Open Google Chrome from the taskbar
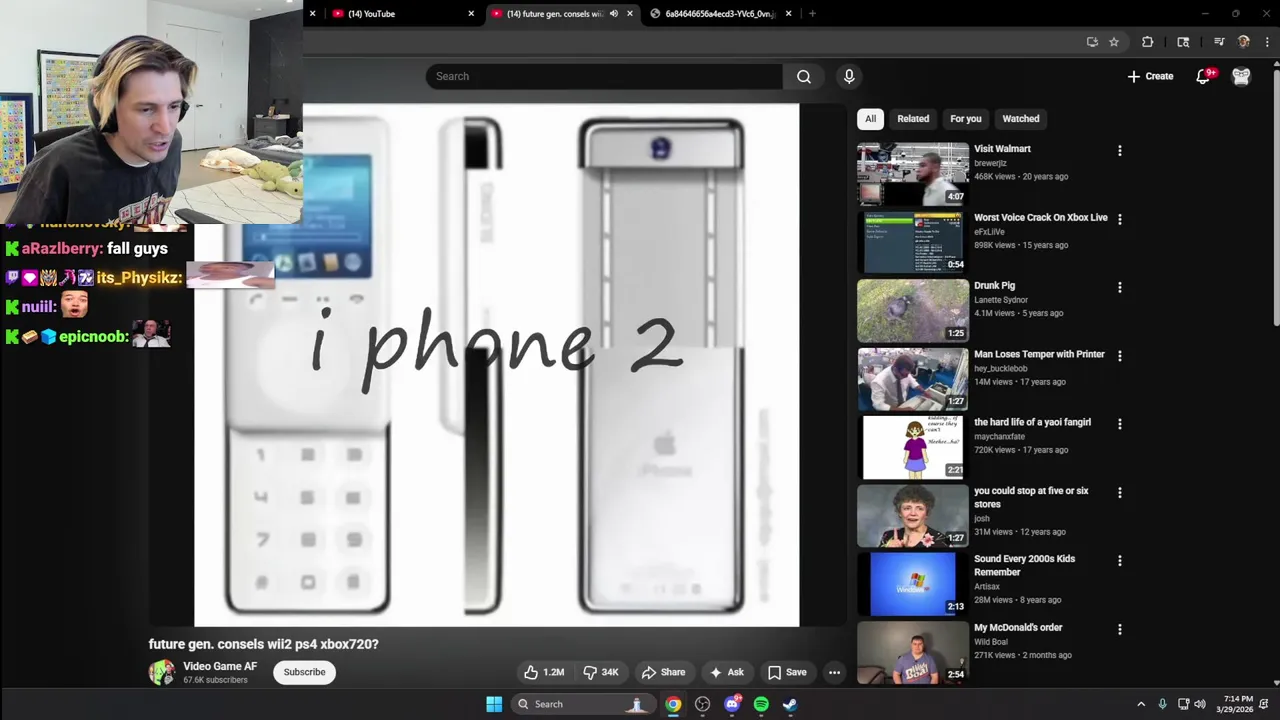Image resolution: width=1280 pixels, height=720 pixels. click(x=674, y=704)
